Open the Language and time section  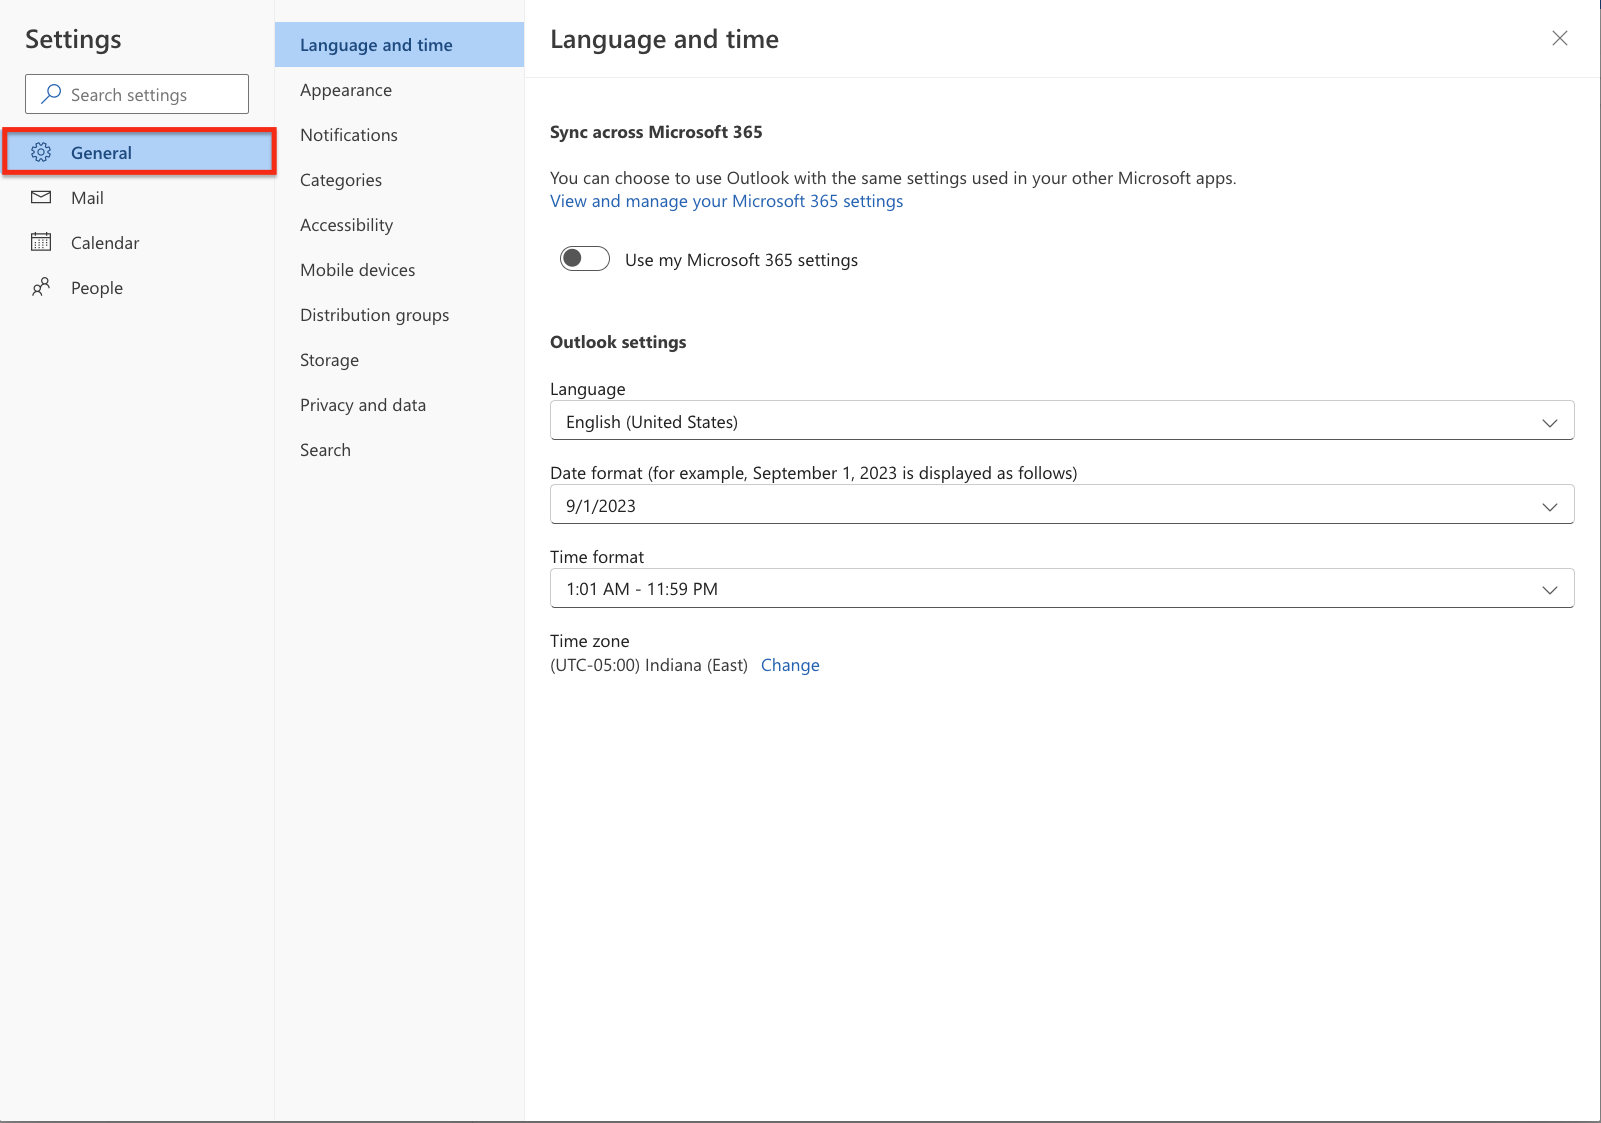pos(399,45)
